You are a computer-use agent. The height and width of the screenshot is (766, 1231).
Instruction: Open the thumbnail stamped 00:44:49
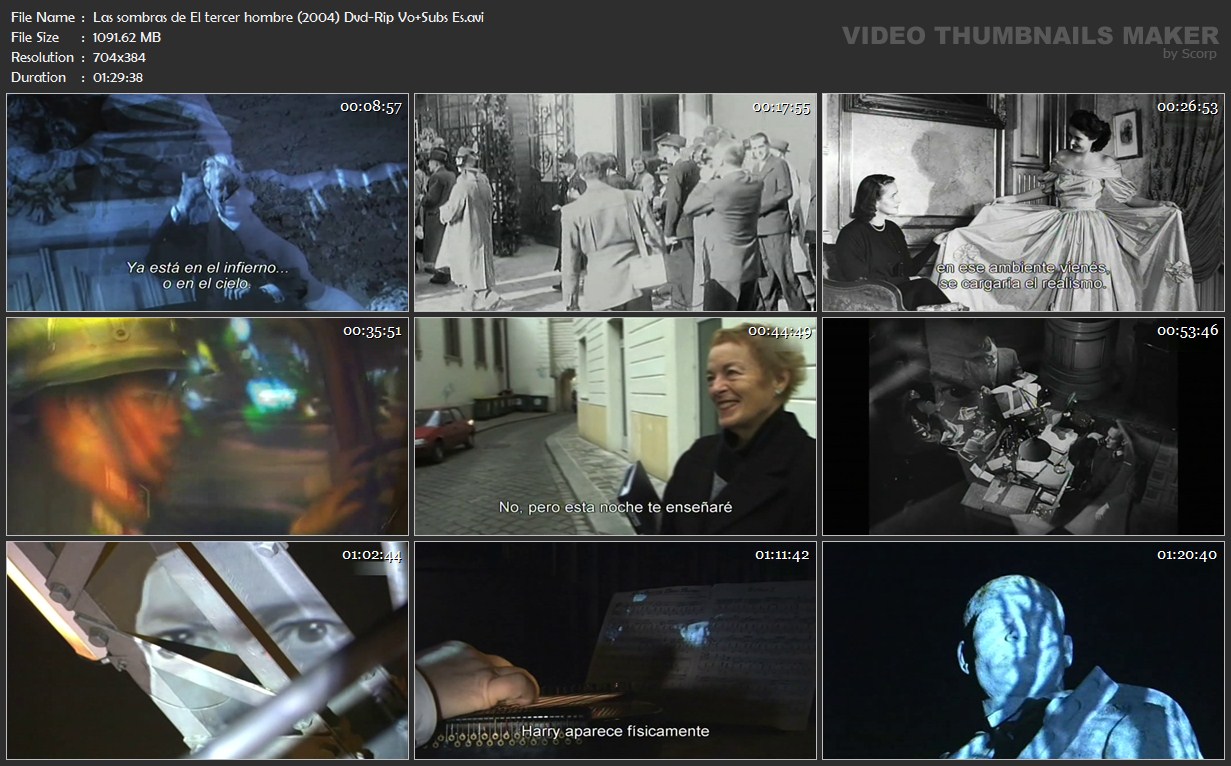(615, 427)
